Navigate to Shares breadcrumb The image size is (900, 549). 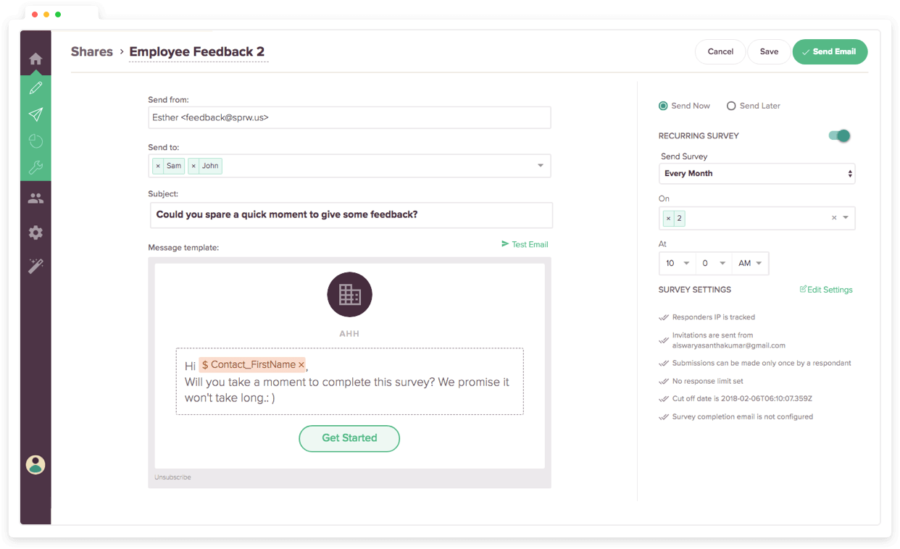click(x=92, y=52)
